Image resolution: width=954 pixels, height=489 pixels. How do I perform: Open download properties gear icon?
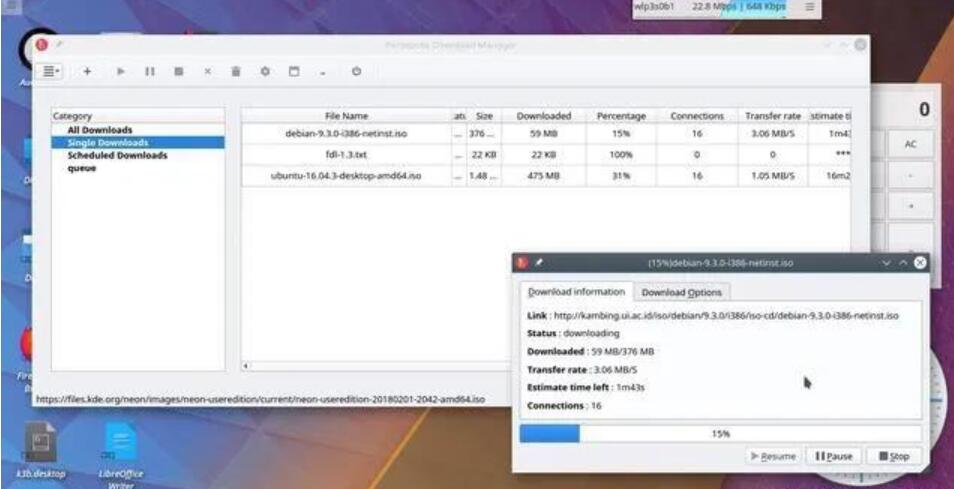point(265,71)
